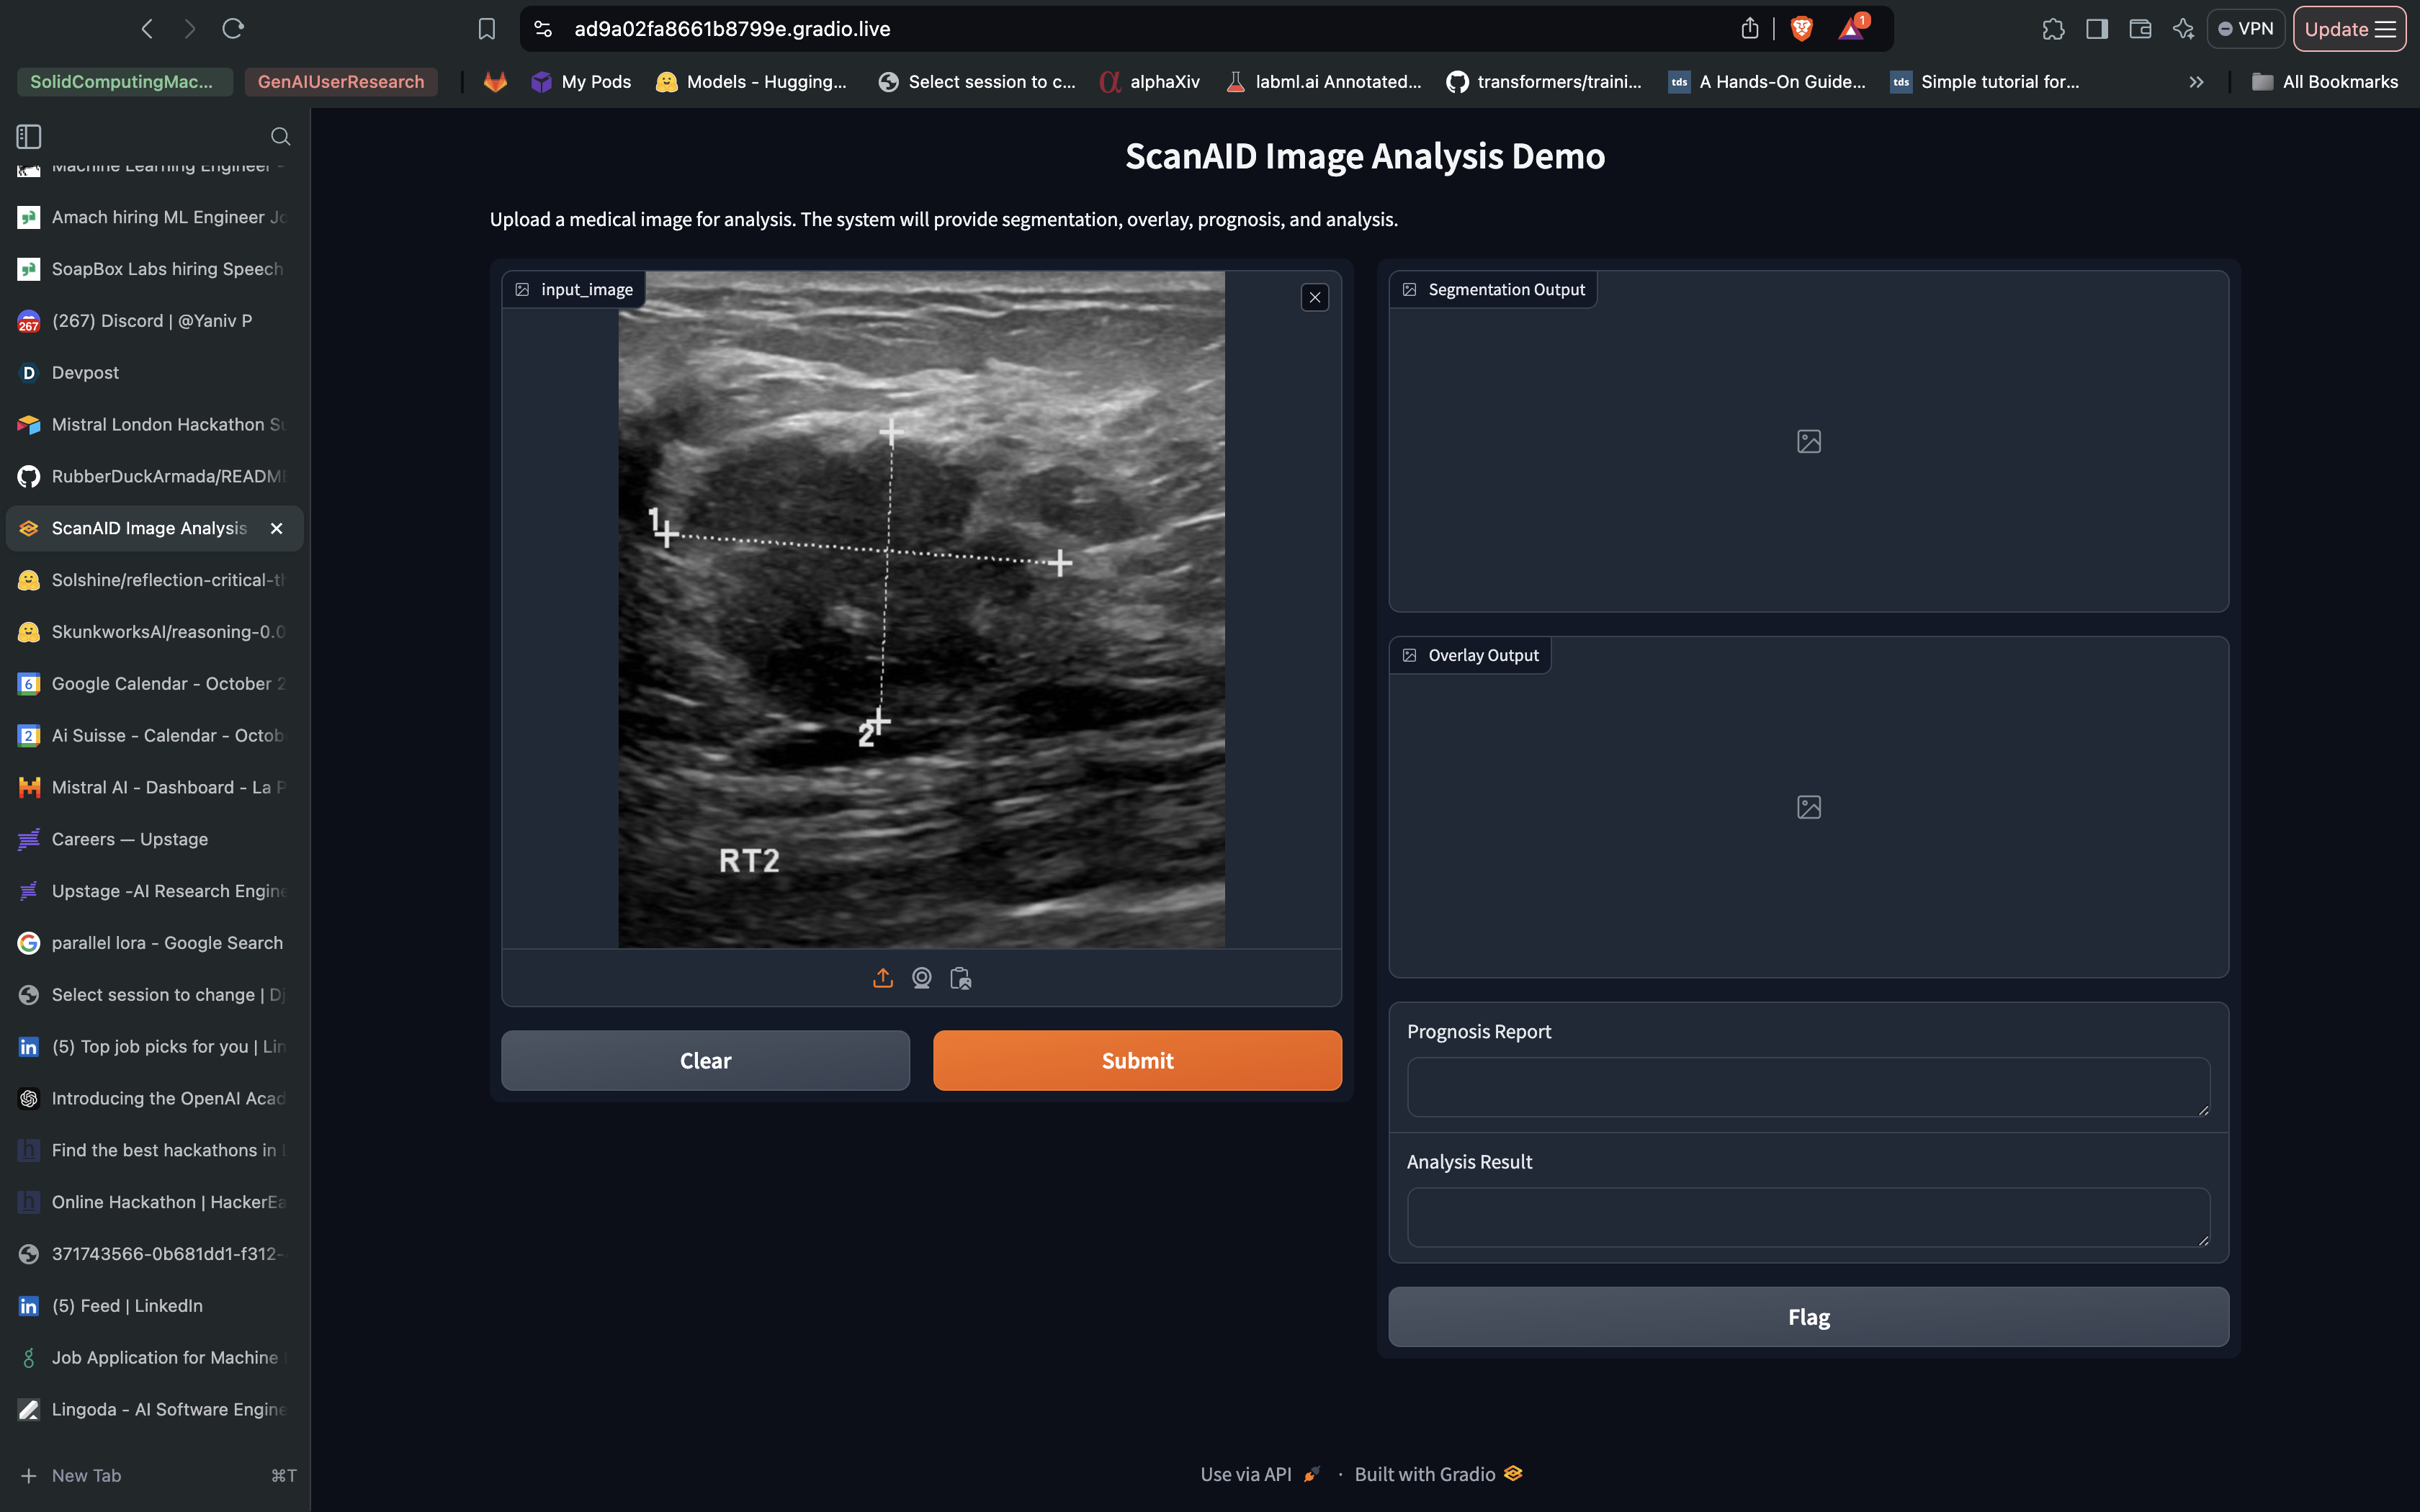Click the Brave shield icon in the address bar
The image size is (2420, 1512).
point(1802,29)
